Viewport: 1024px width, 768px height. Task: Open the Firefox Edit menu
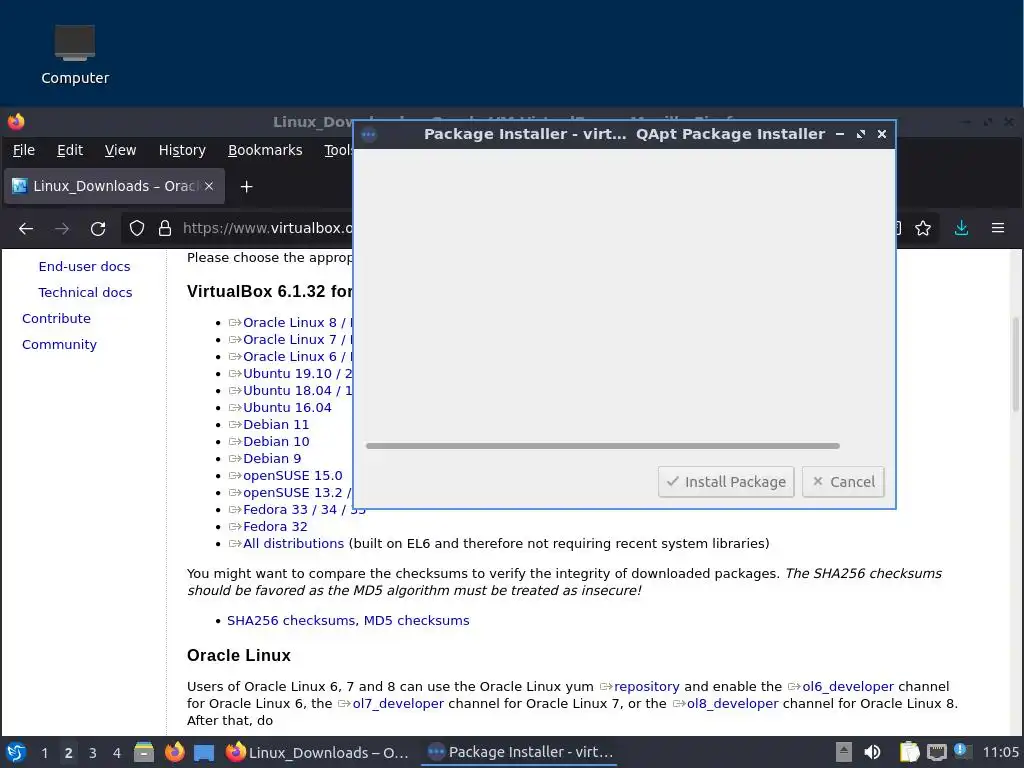69,150
